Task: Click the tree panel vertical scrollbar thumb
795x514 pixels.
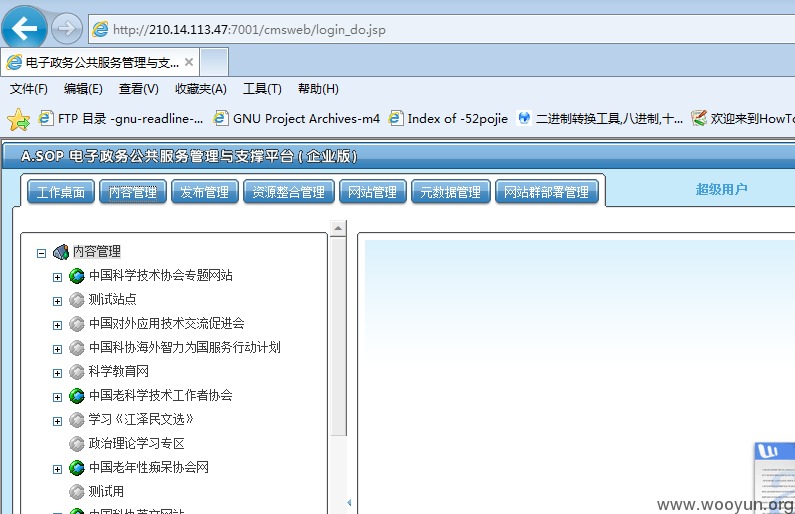Action: (338, 336)
